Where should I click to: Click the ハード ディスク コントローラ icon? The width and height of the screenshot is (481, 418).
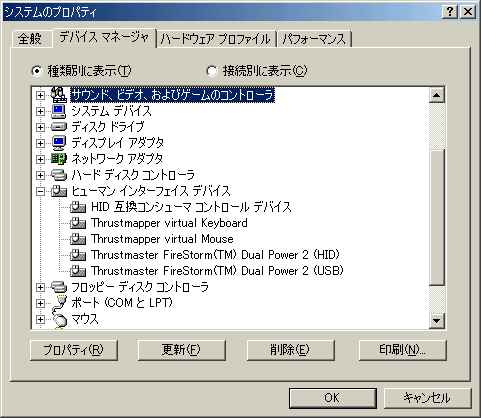59,175
